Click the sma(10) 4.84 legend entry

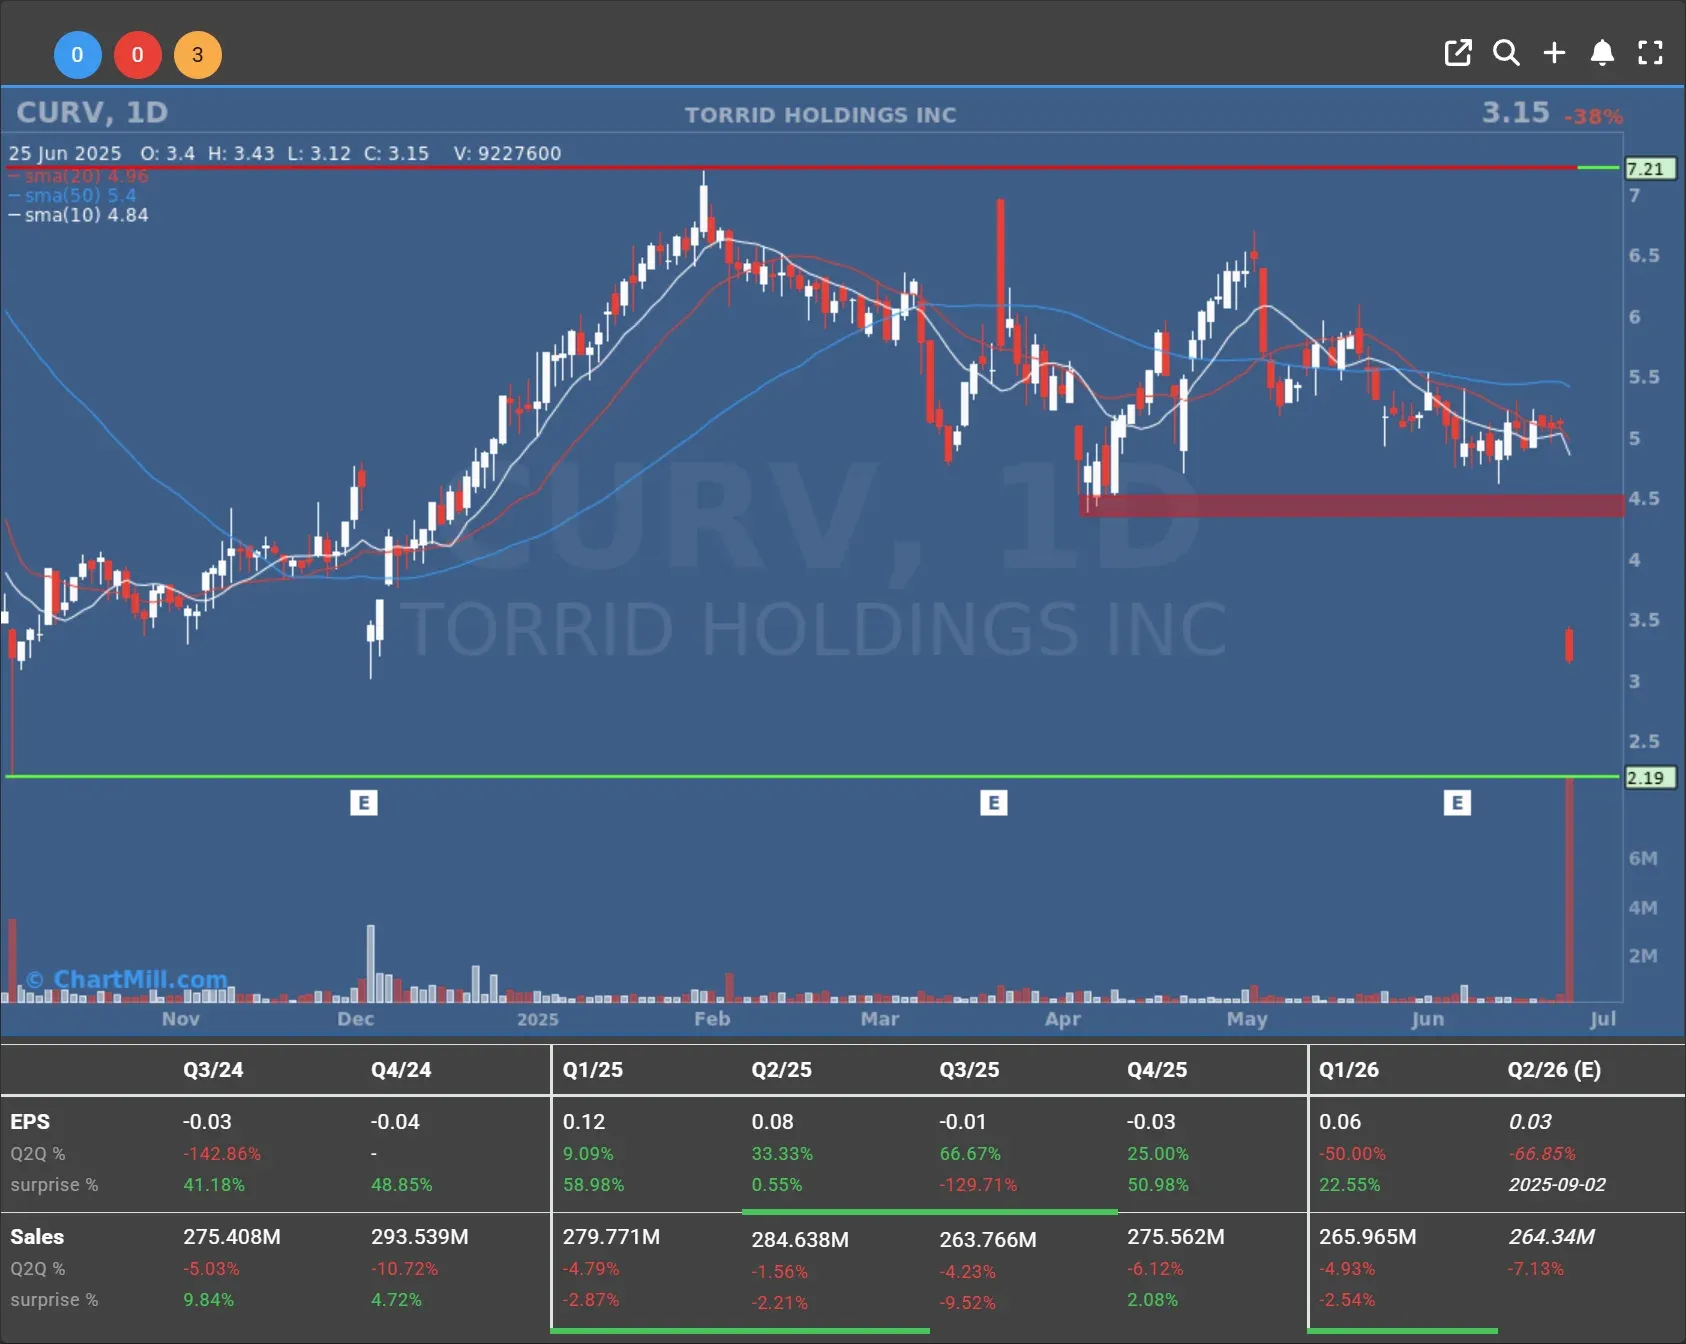click(x=79, y=215)
